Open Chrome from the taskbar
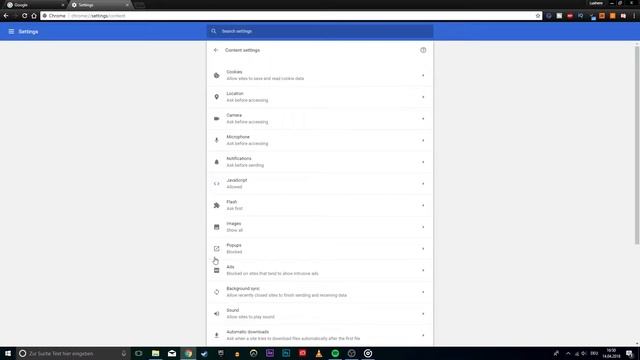This screenshot has height=360, width=640. (x=188, y=353)
